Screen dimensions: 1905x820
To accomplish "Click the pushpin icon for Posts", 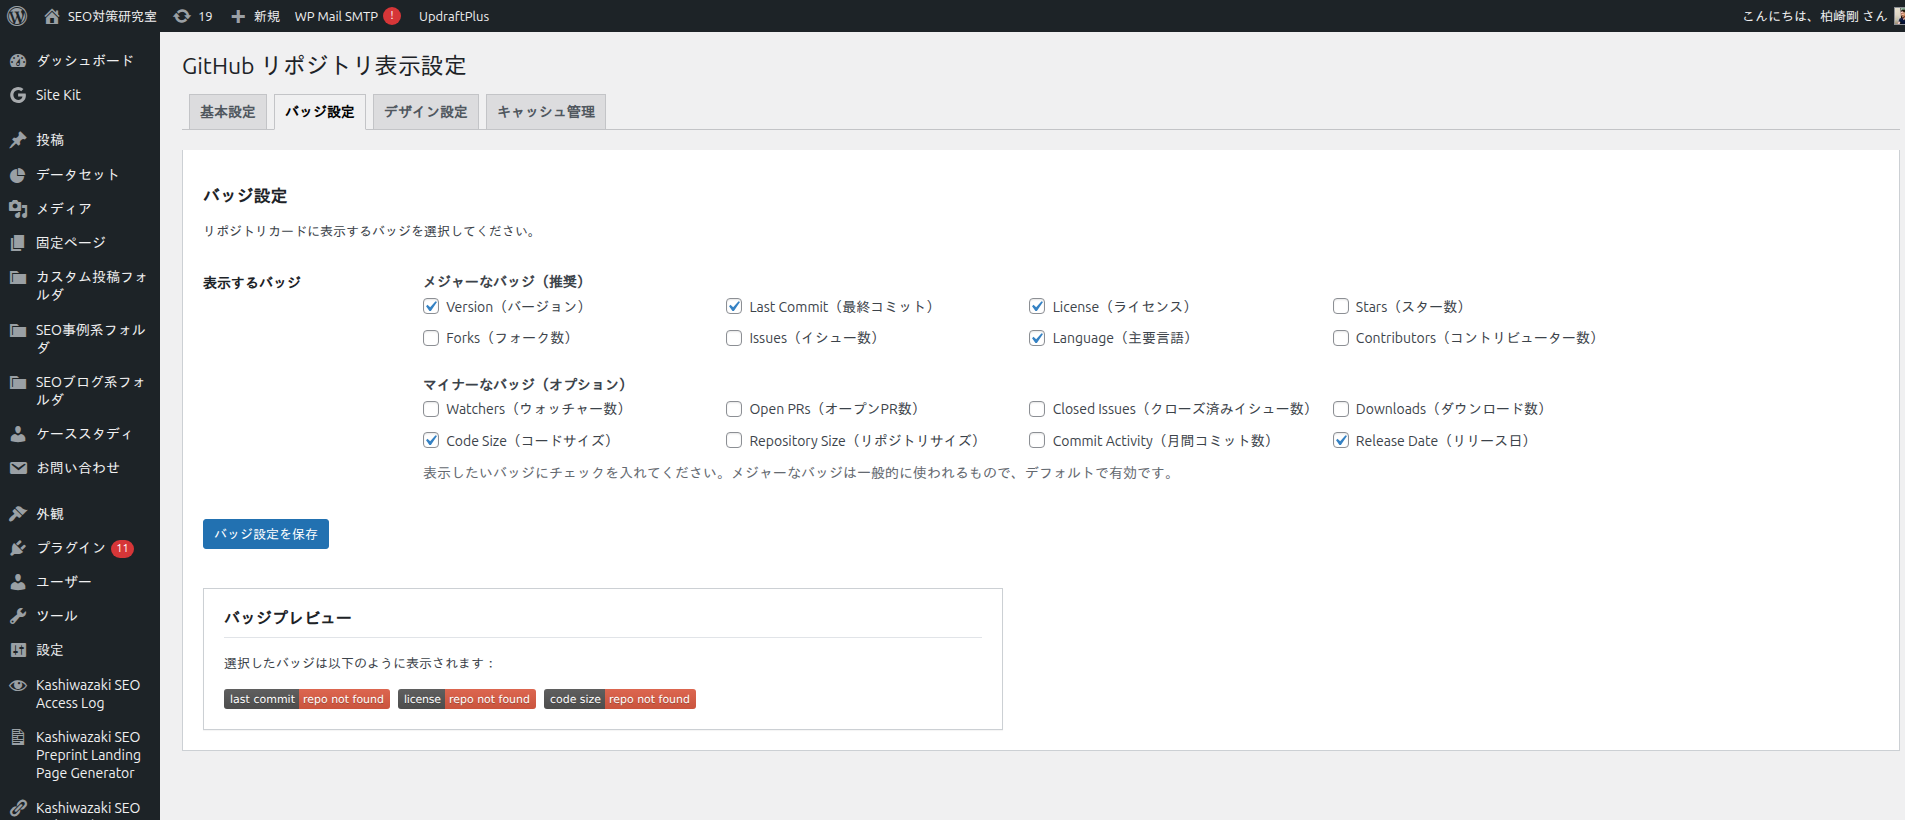I will point(18,140).
